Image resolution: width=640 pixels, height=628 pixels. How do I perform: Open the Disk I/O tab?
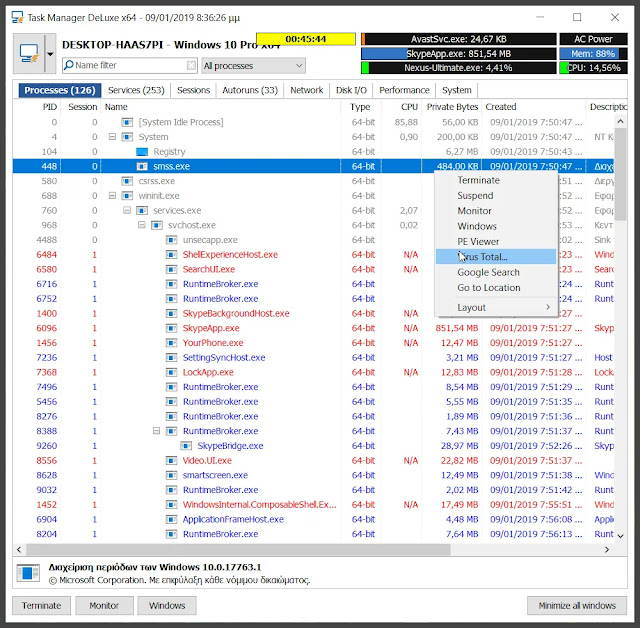click(351, 90)
